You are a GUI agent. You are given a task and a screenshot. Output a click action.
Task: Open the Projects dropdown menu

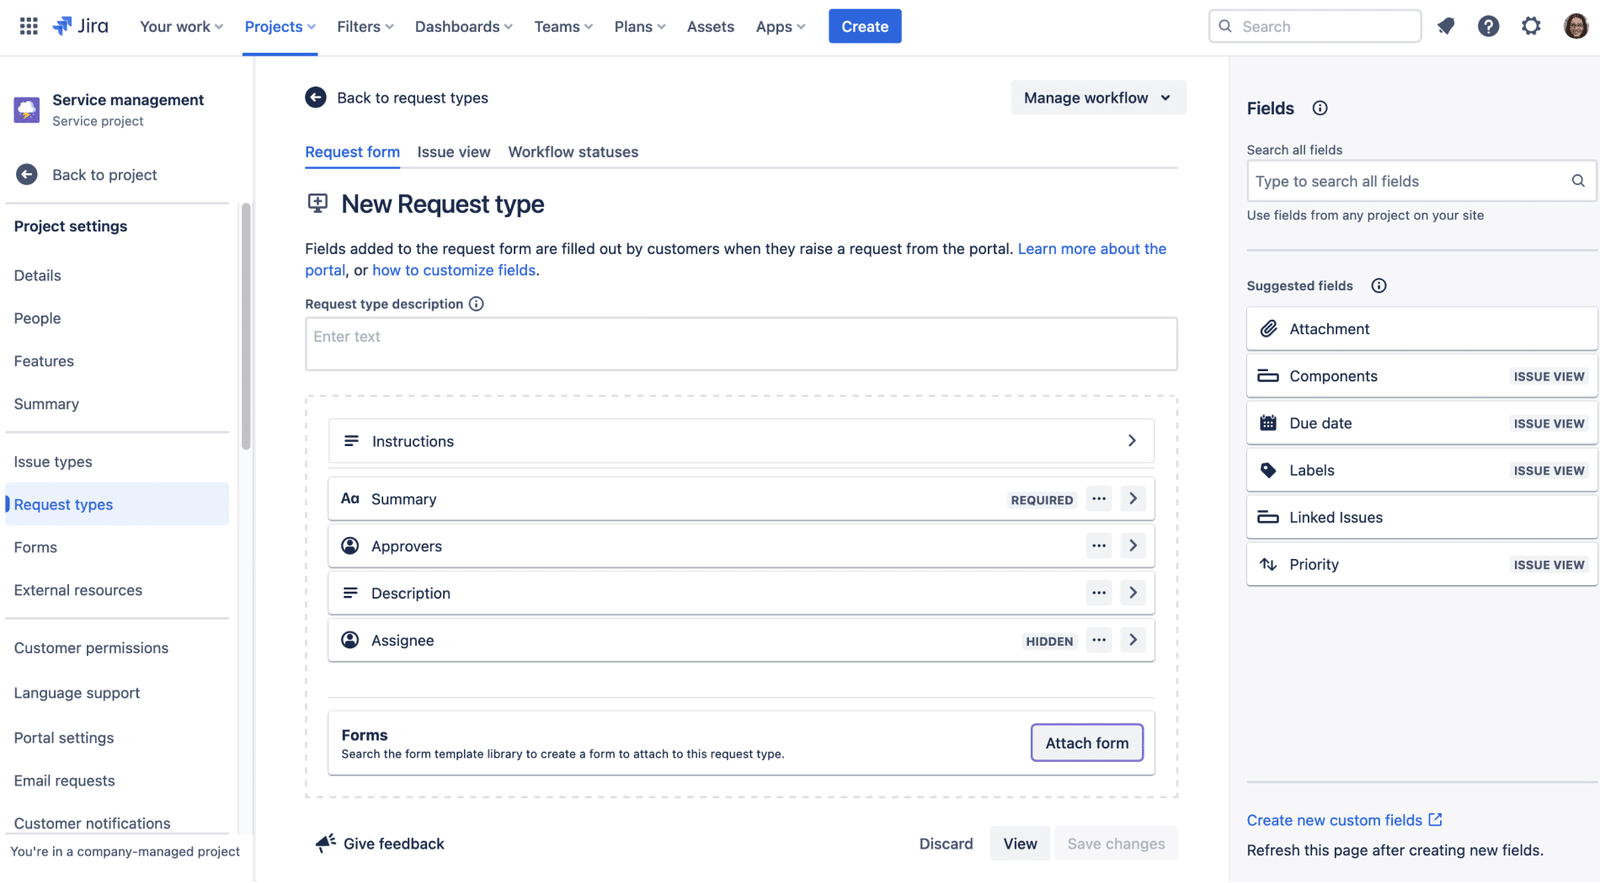[x=279, y=26]
